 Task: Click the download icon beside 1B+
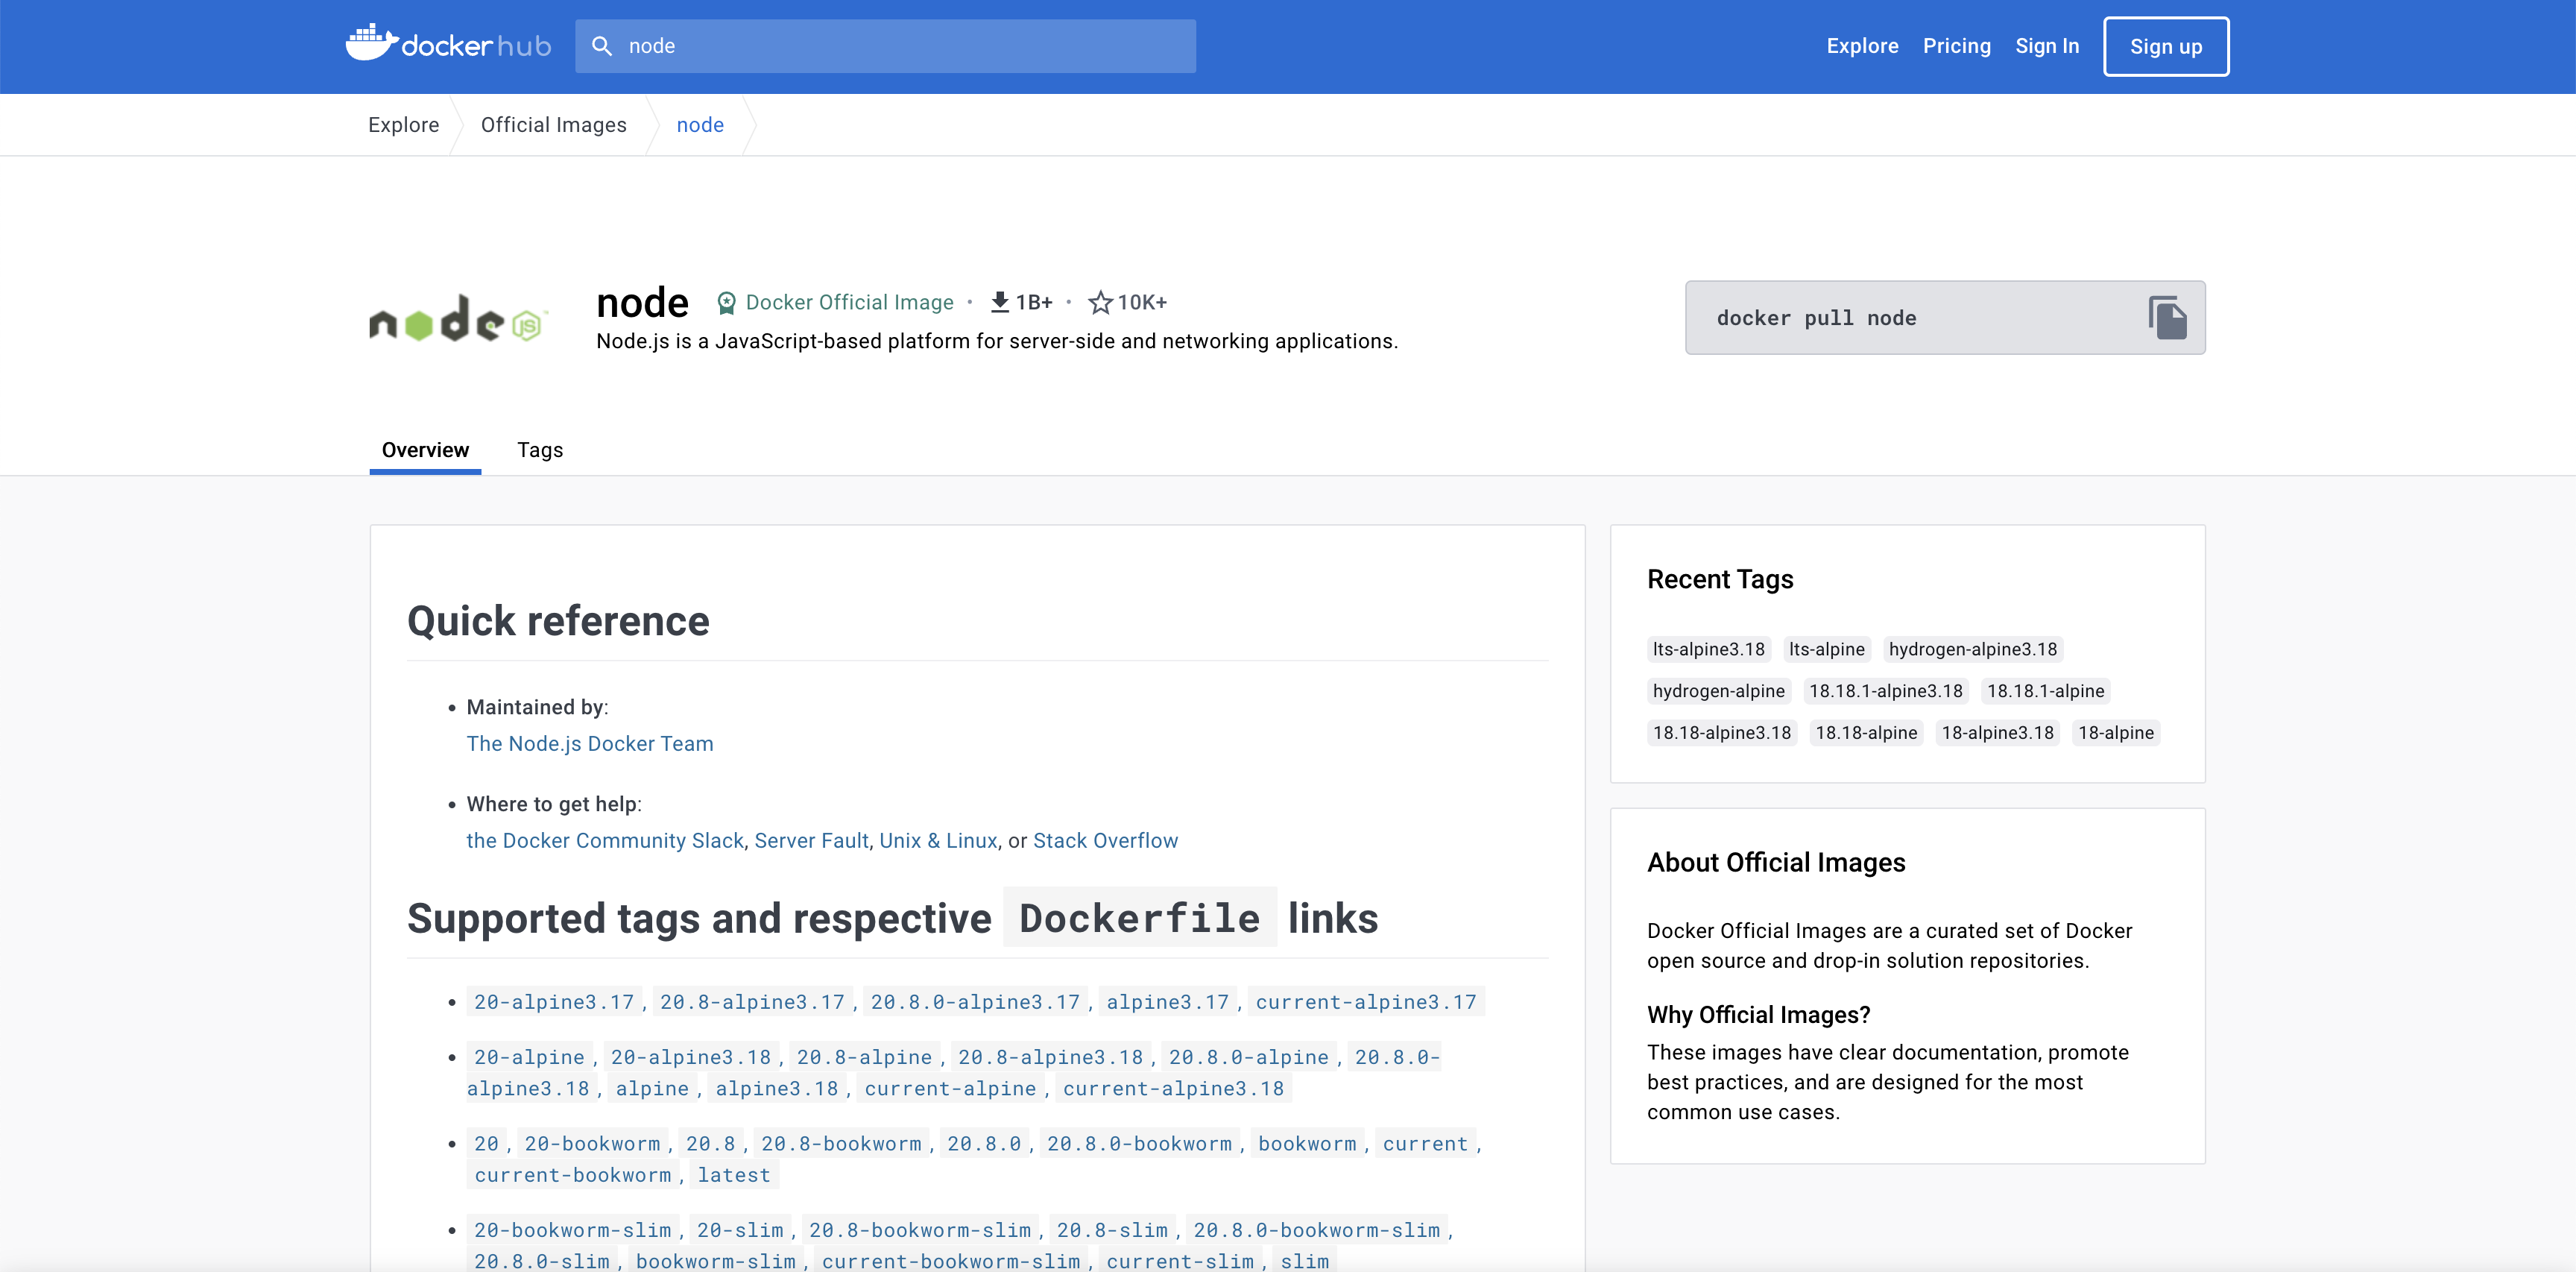(x=999, y=302)
